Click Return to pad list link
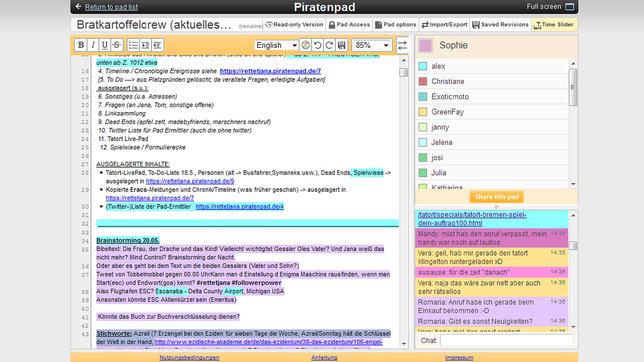The width and height of the screenshot is (644, 362). [111, 7]
